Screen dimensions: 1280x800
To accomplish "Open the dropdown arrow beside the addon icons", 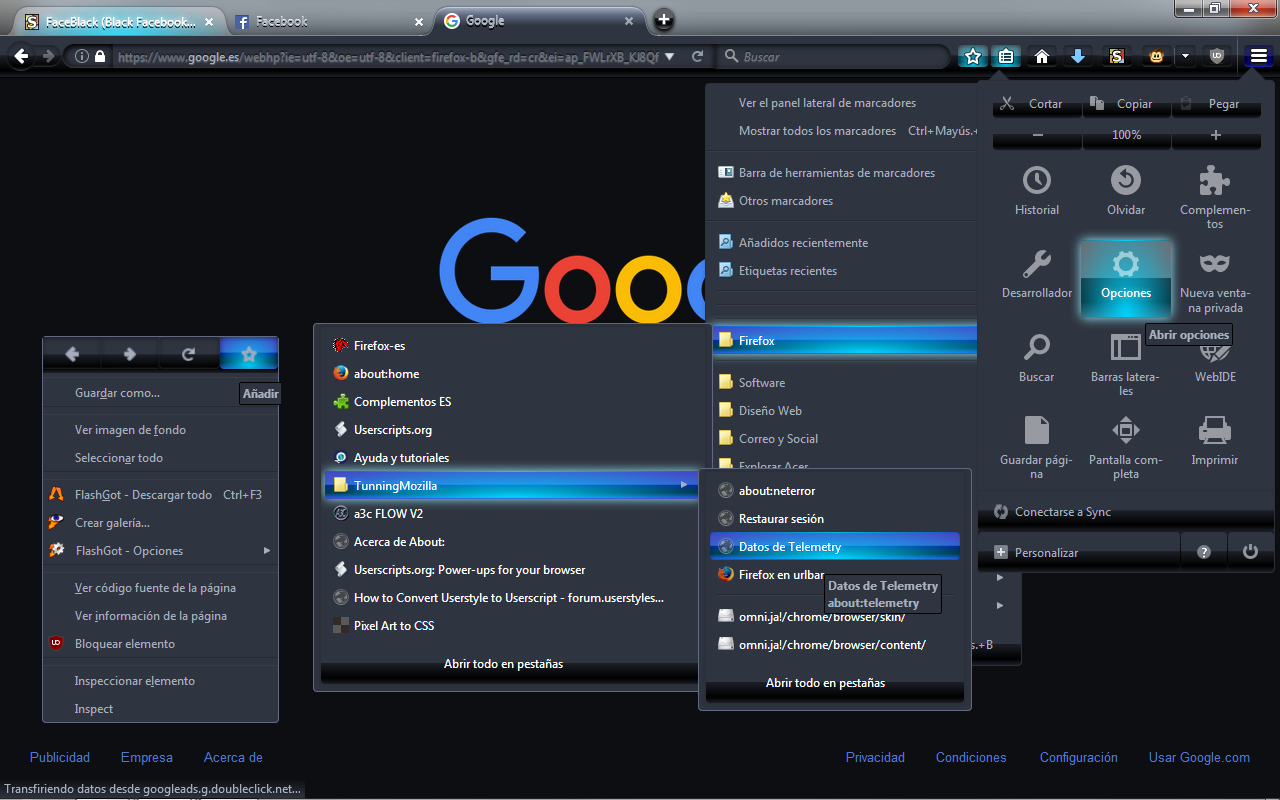I will point(1186,56).
